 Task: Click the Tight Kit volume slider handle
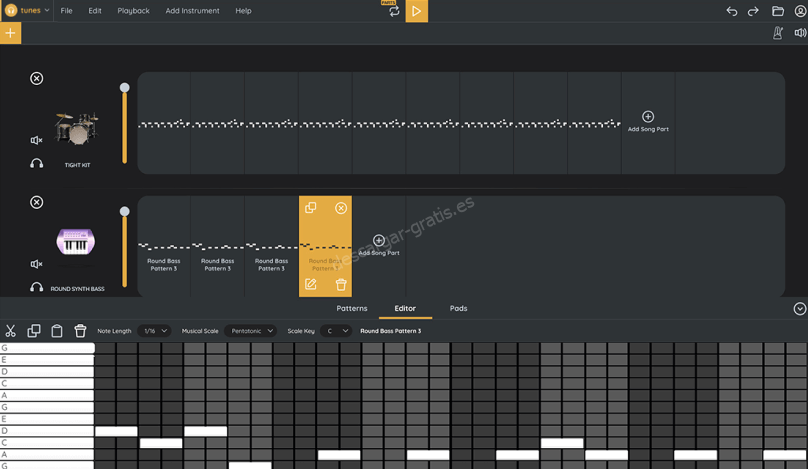[125, 88]
